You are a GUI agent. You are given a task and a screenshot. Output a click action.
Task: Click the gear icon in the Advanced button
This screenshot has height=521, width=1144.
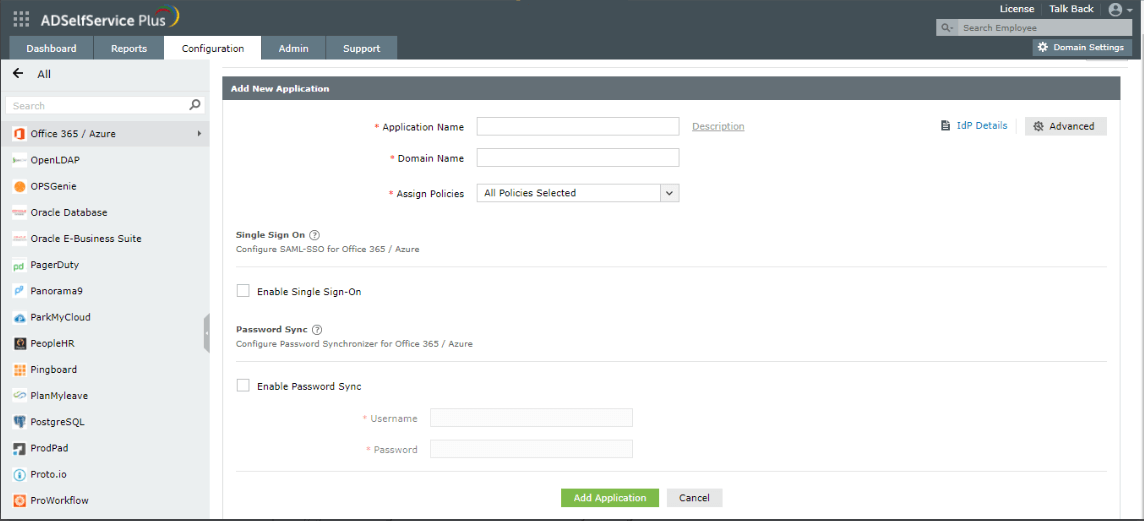[x=1039, y=126]
